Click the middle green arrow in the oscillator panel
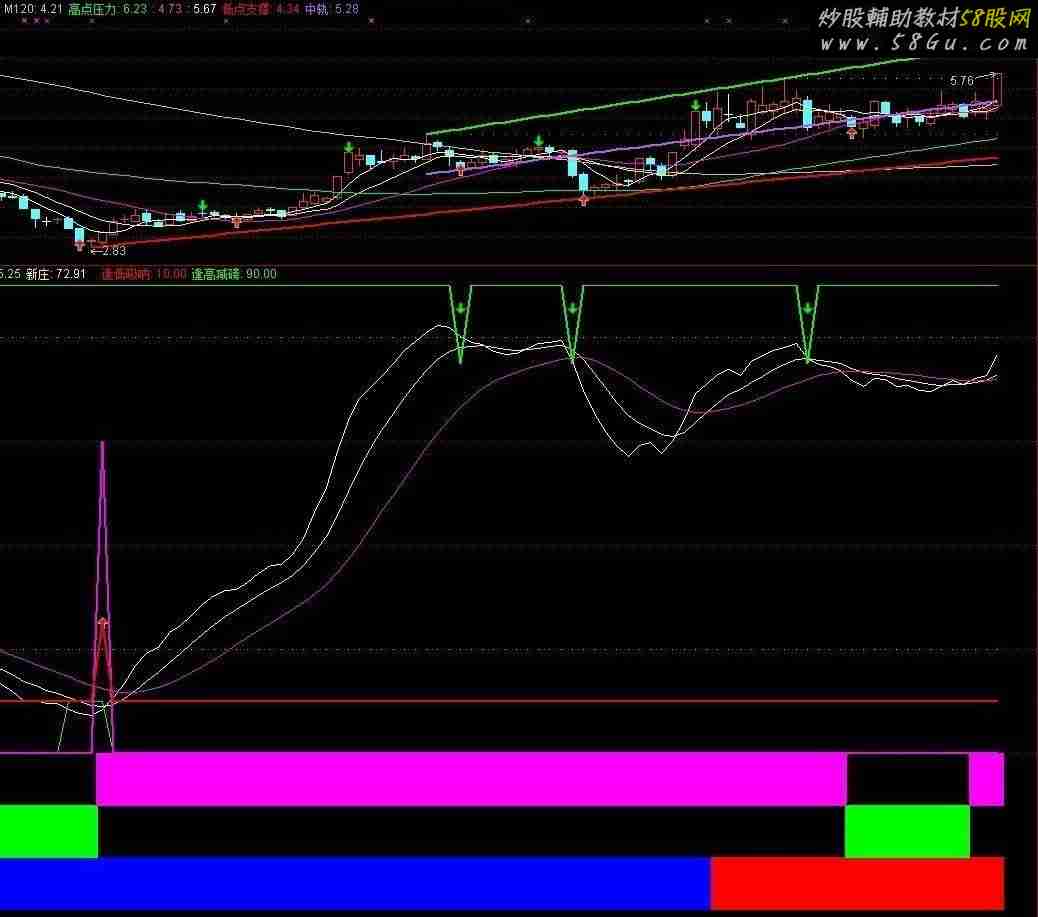This screenshot has height=917, width=1038. 572,309
